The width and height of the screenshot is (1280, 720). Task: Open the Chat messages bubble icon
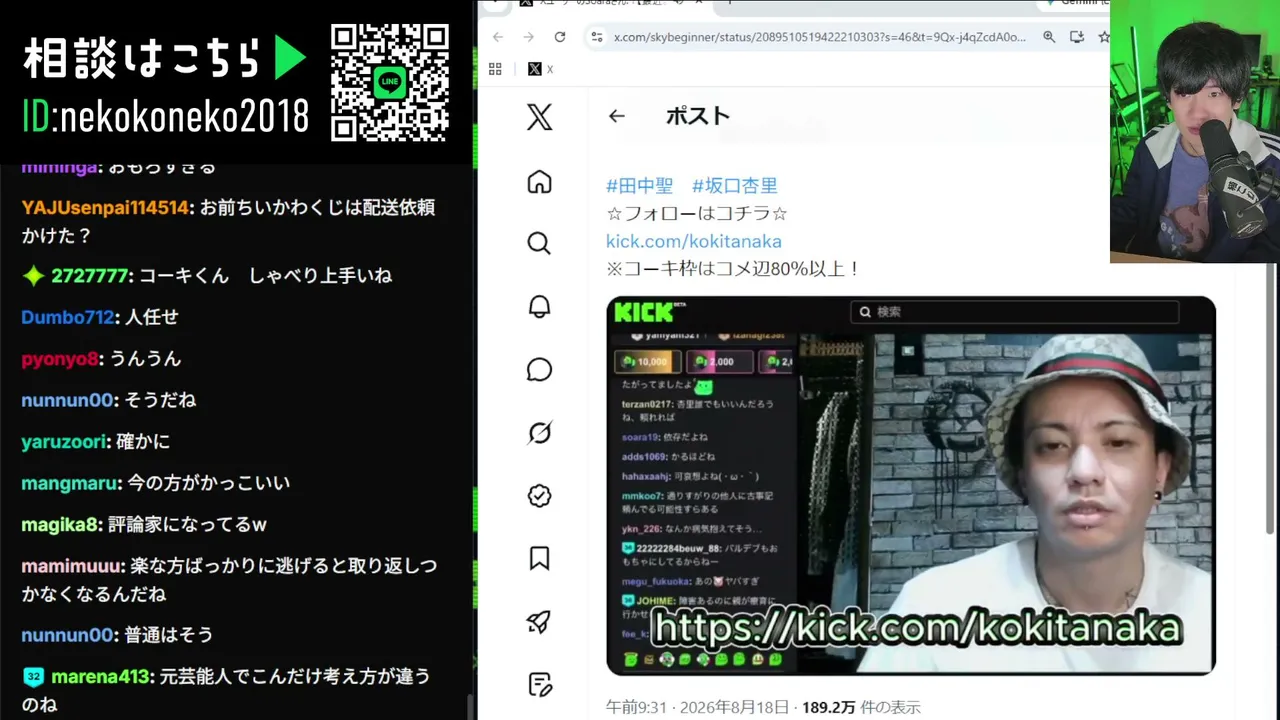tap(539, 370)
